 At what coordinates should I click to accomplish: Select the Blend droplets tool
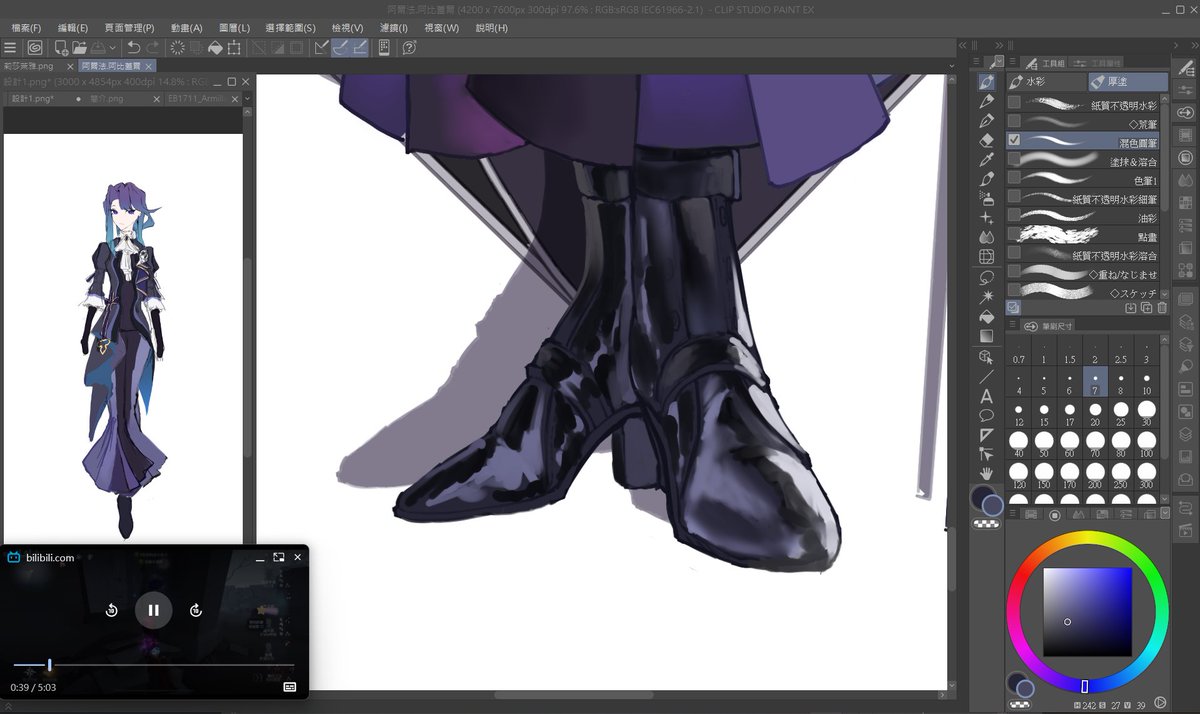[987, 236]
